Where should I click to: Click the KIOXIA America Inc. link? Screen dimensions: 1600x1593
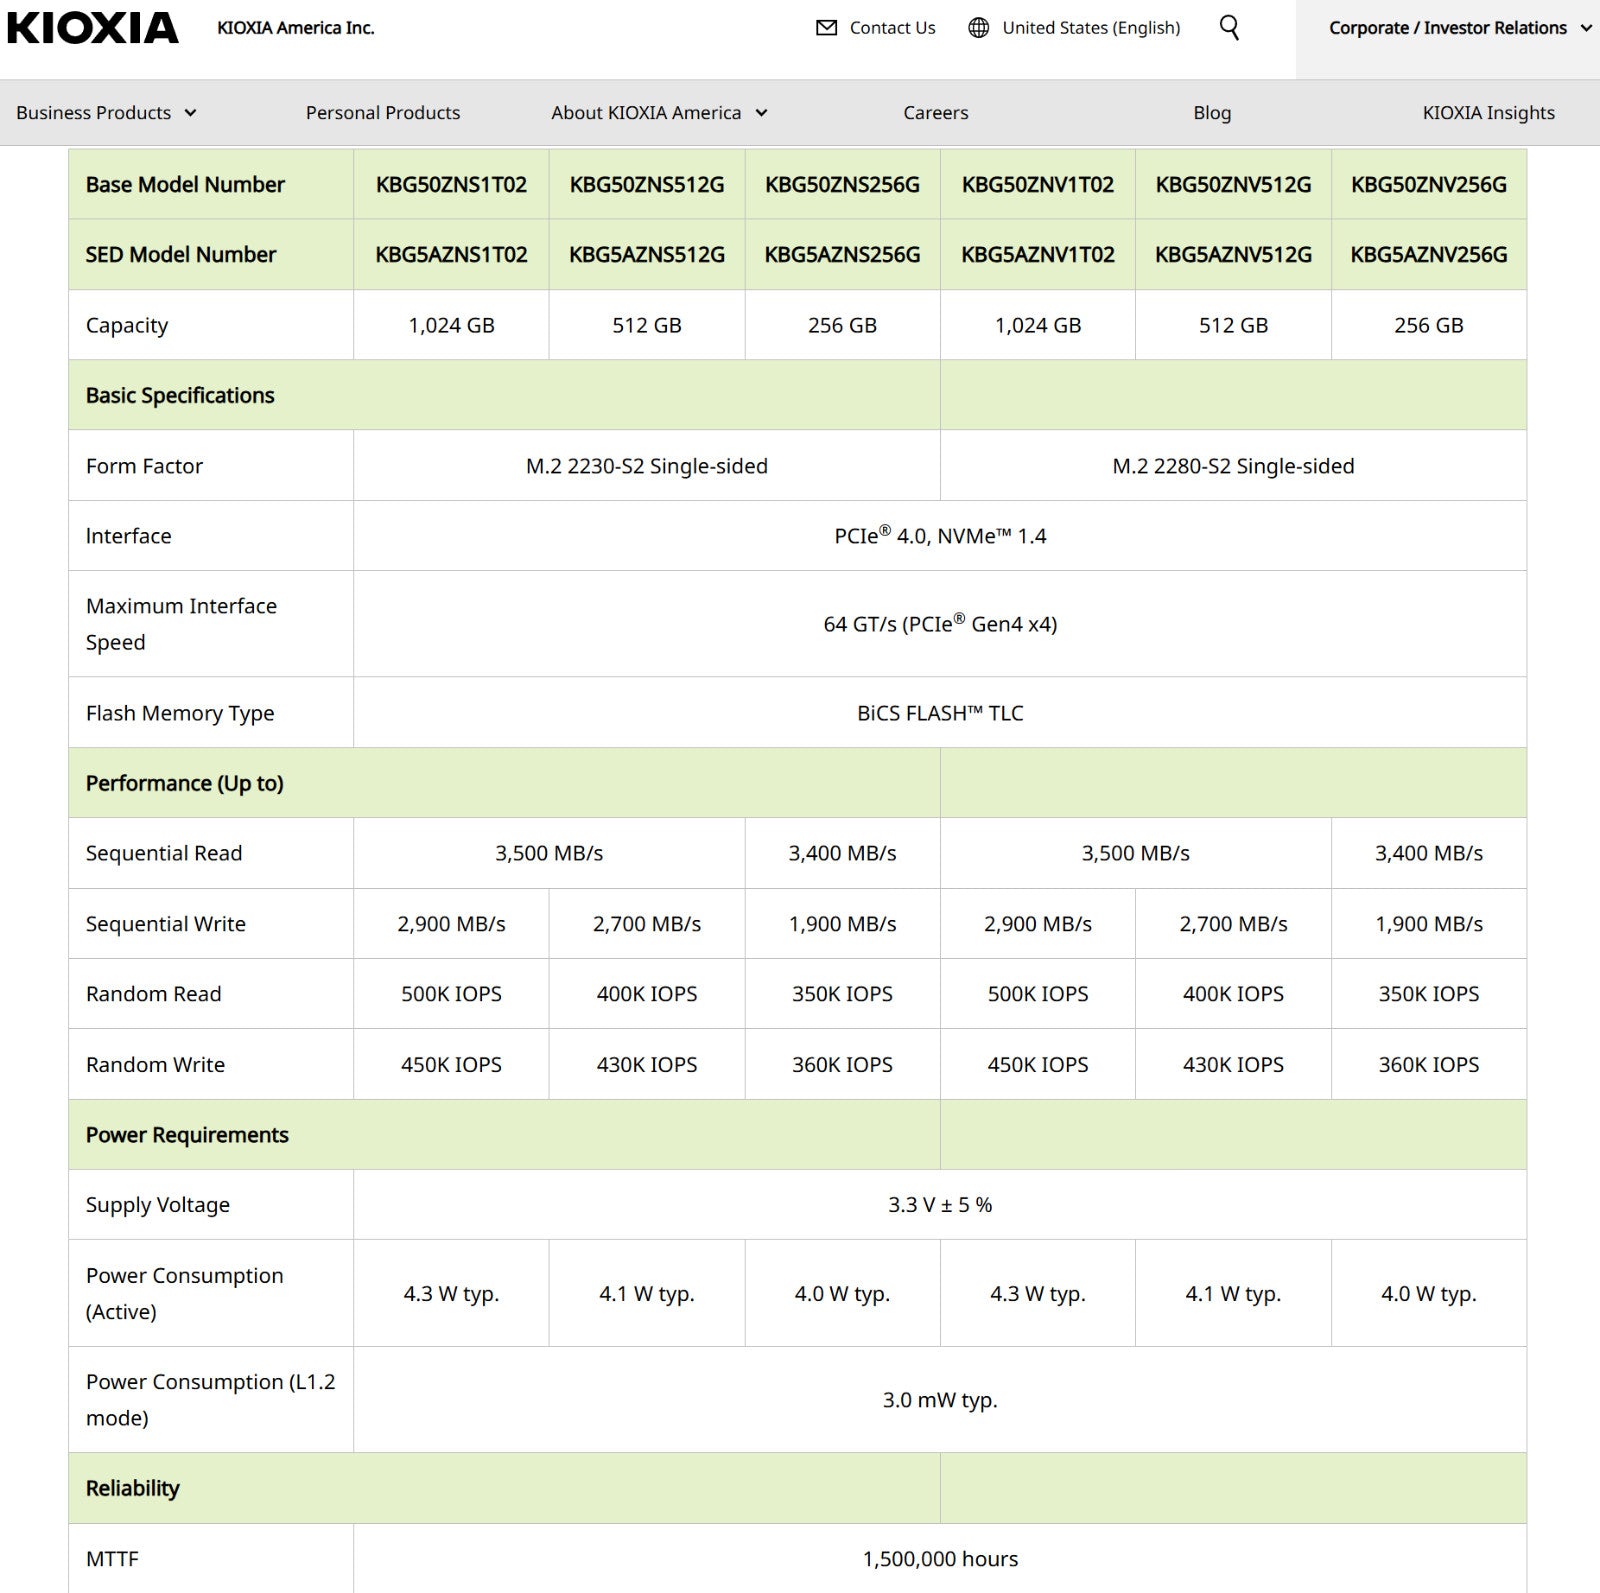293,28
